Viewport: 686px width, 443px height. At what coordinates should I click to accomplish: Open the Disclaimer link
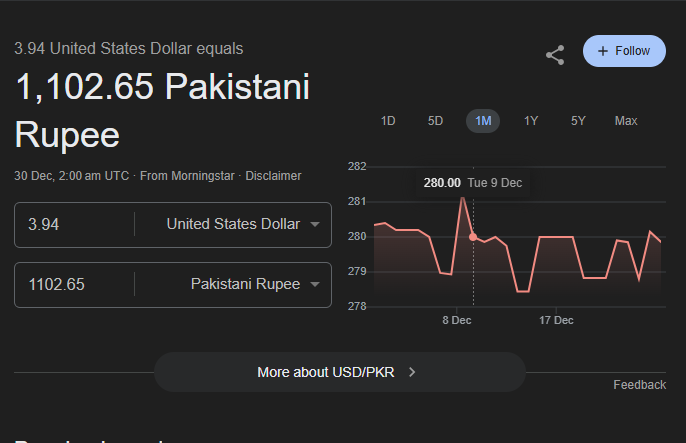(273, 175)
